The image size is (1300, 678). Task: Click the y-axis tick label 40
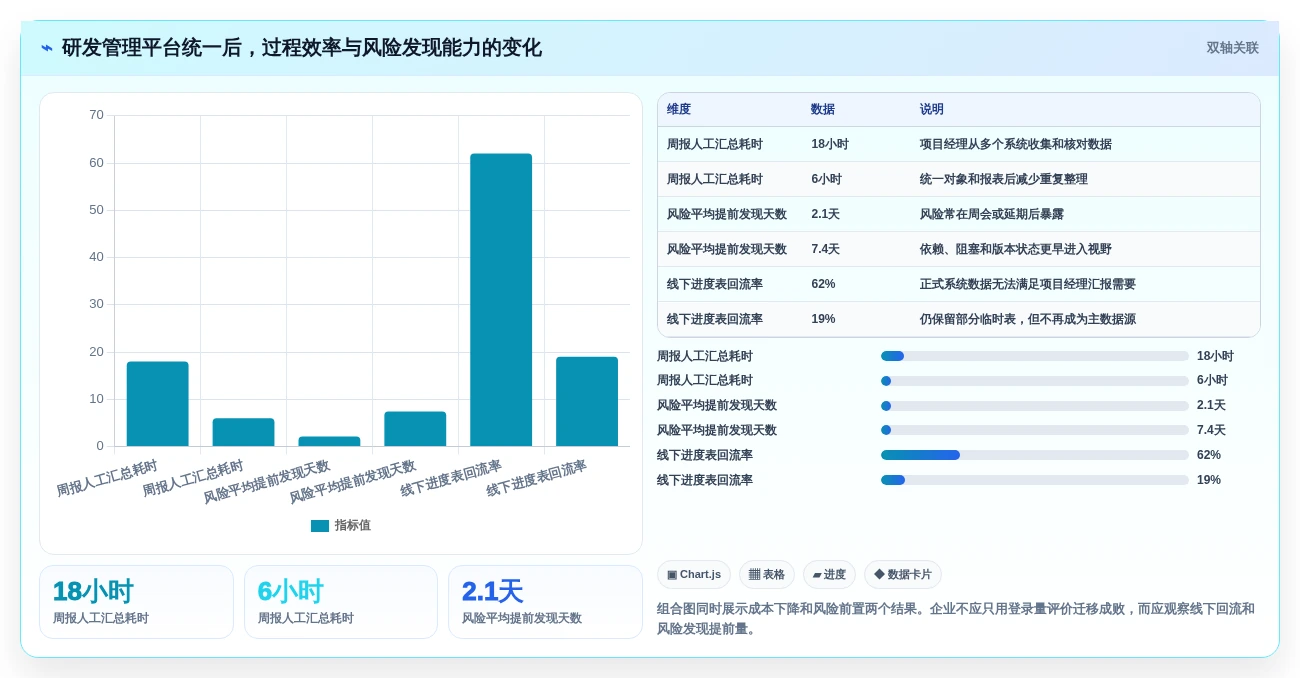tap(96, 257)
